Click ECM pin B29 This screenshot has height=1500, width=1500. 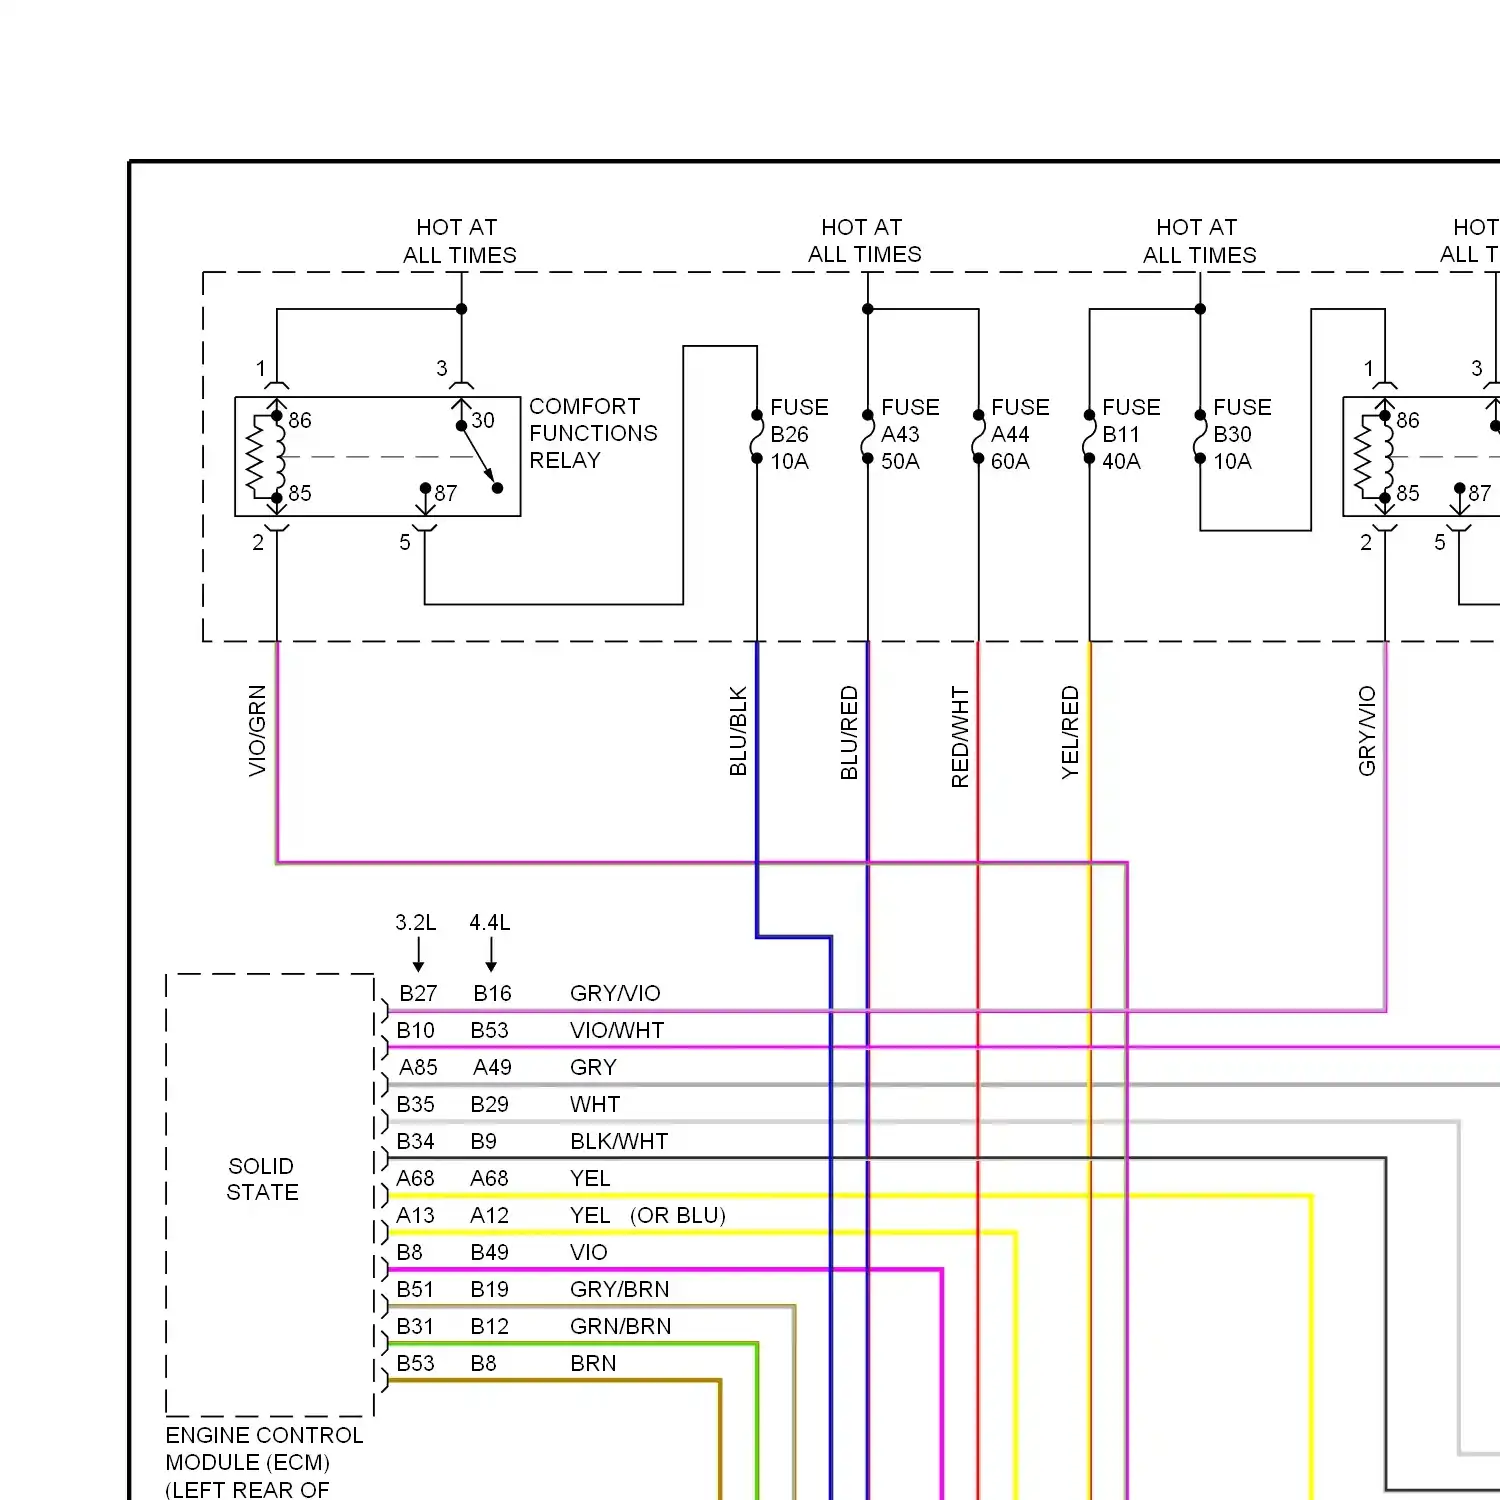click(489, 1104)
